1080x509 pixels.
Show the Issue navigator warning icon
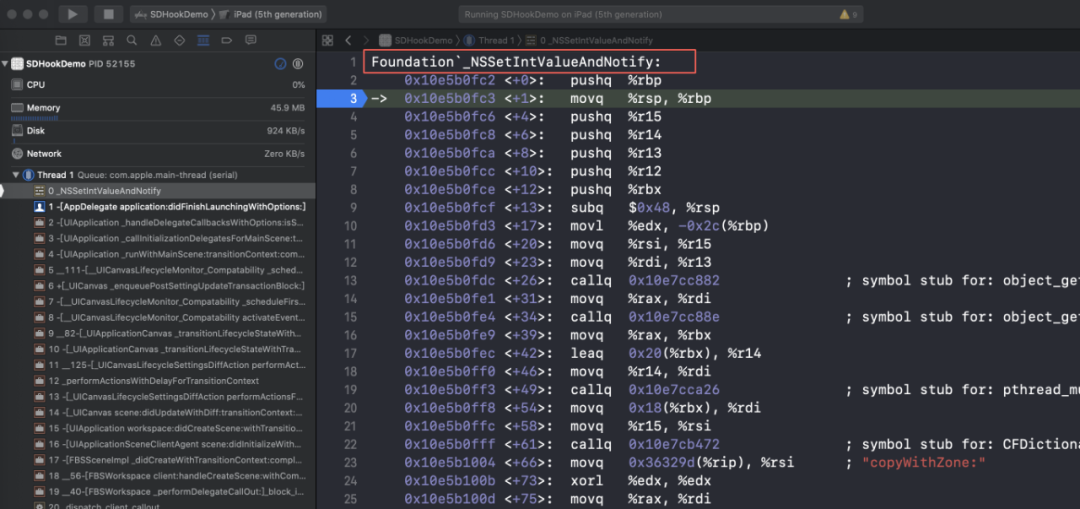click(156, 41)
